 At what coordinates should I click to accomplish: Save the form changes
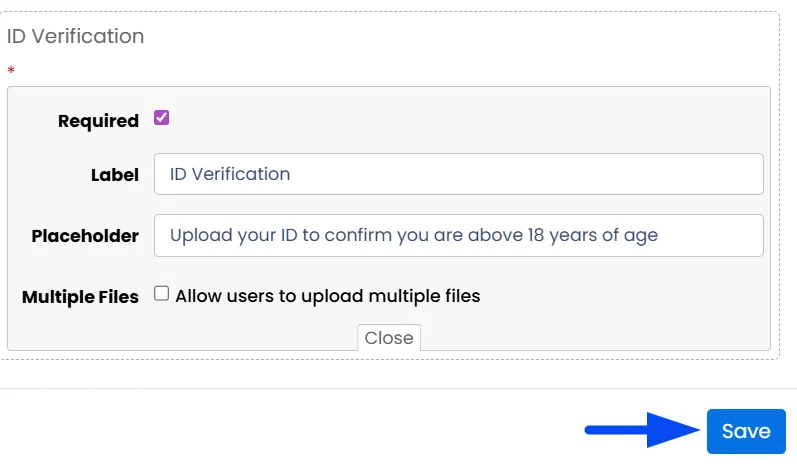pos(746,431)
